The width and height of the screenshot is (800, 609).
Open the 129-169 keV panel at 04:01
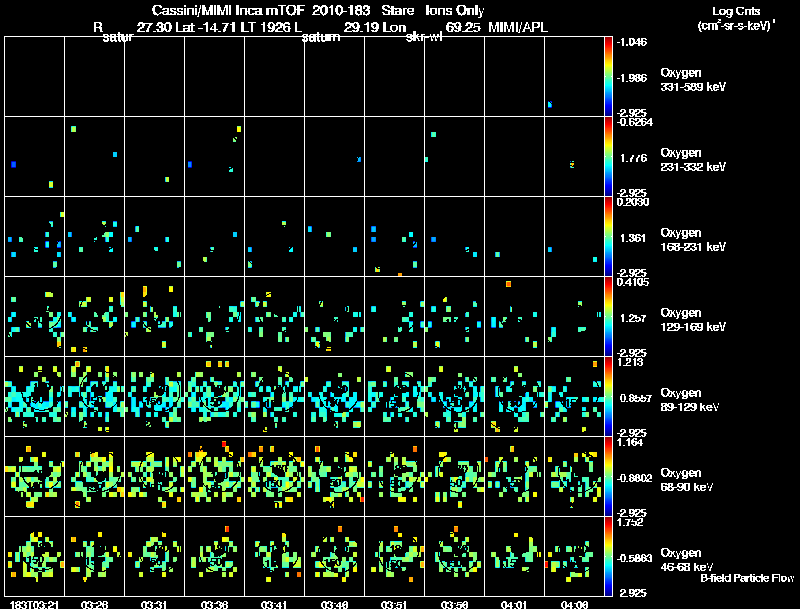(515, 316)
